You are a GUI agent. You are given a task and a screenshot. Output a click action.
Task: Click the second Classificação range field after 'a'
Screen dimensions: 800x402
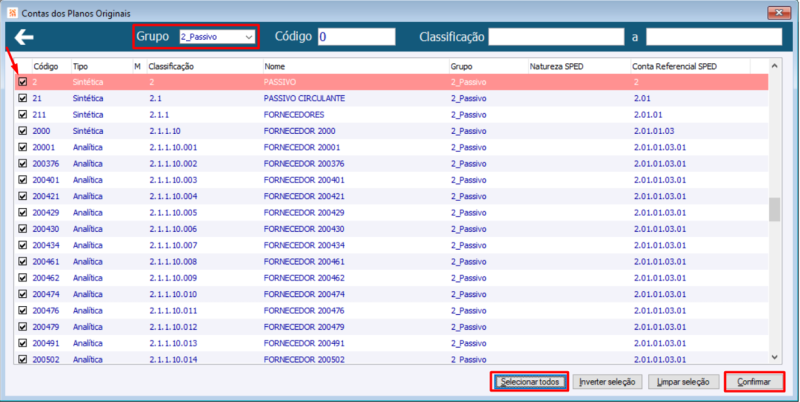coord(714,37)
